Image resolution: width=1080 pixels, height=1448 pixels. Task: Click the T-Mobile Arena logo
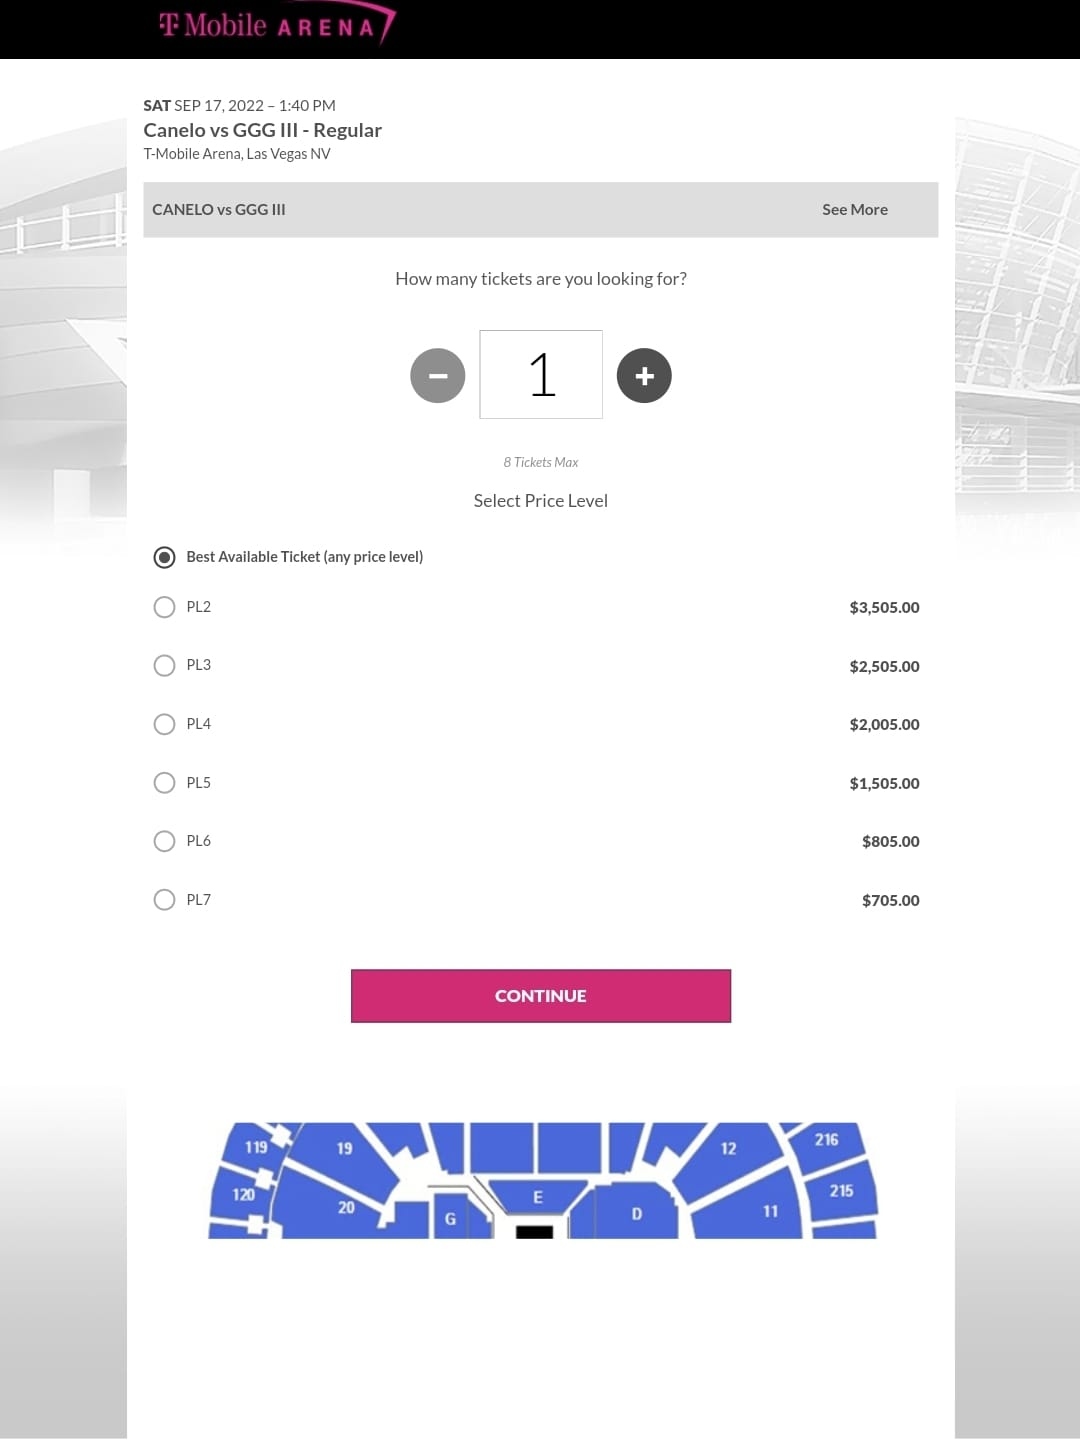pos(274,27)
